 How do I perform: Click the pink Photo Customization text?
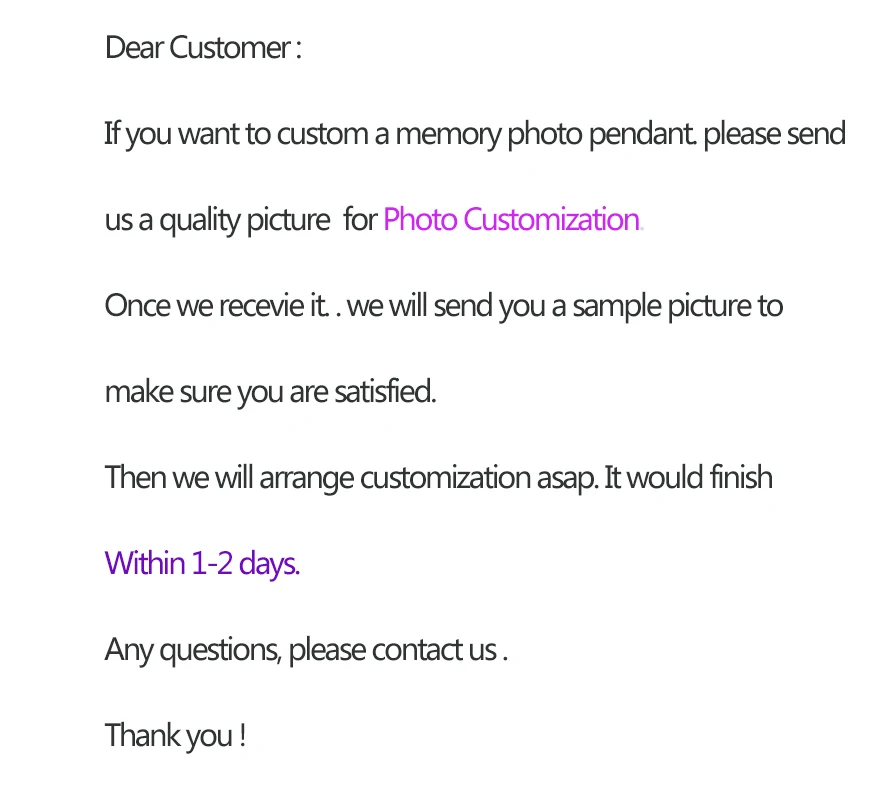click(513, 220)
